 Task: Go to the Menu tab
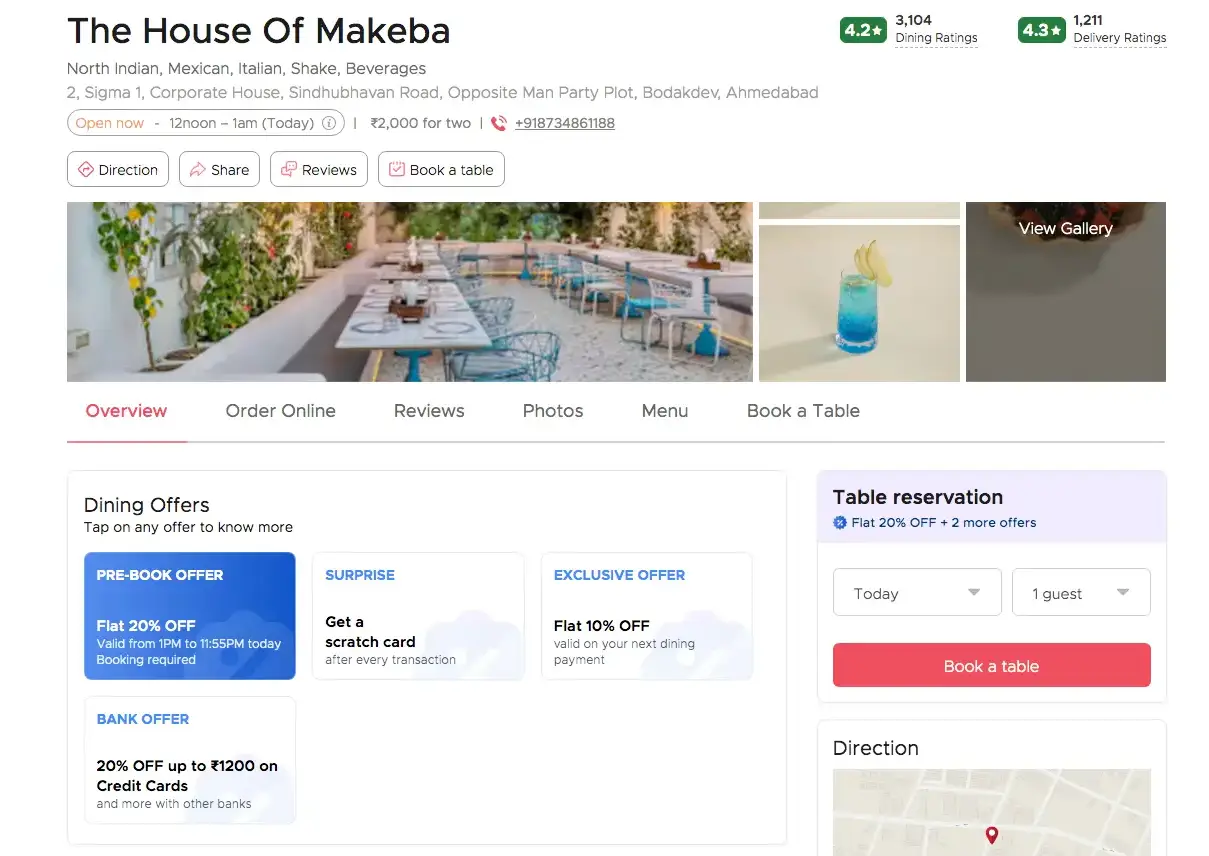click(x=665, y=411)
